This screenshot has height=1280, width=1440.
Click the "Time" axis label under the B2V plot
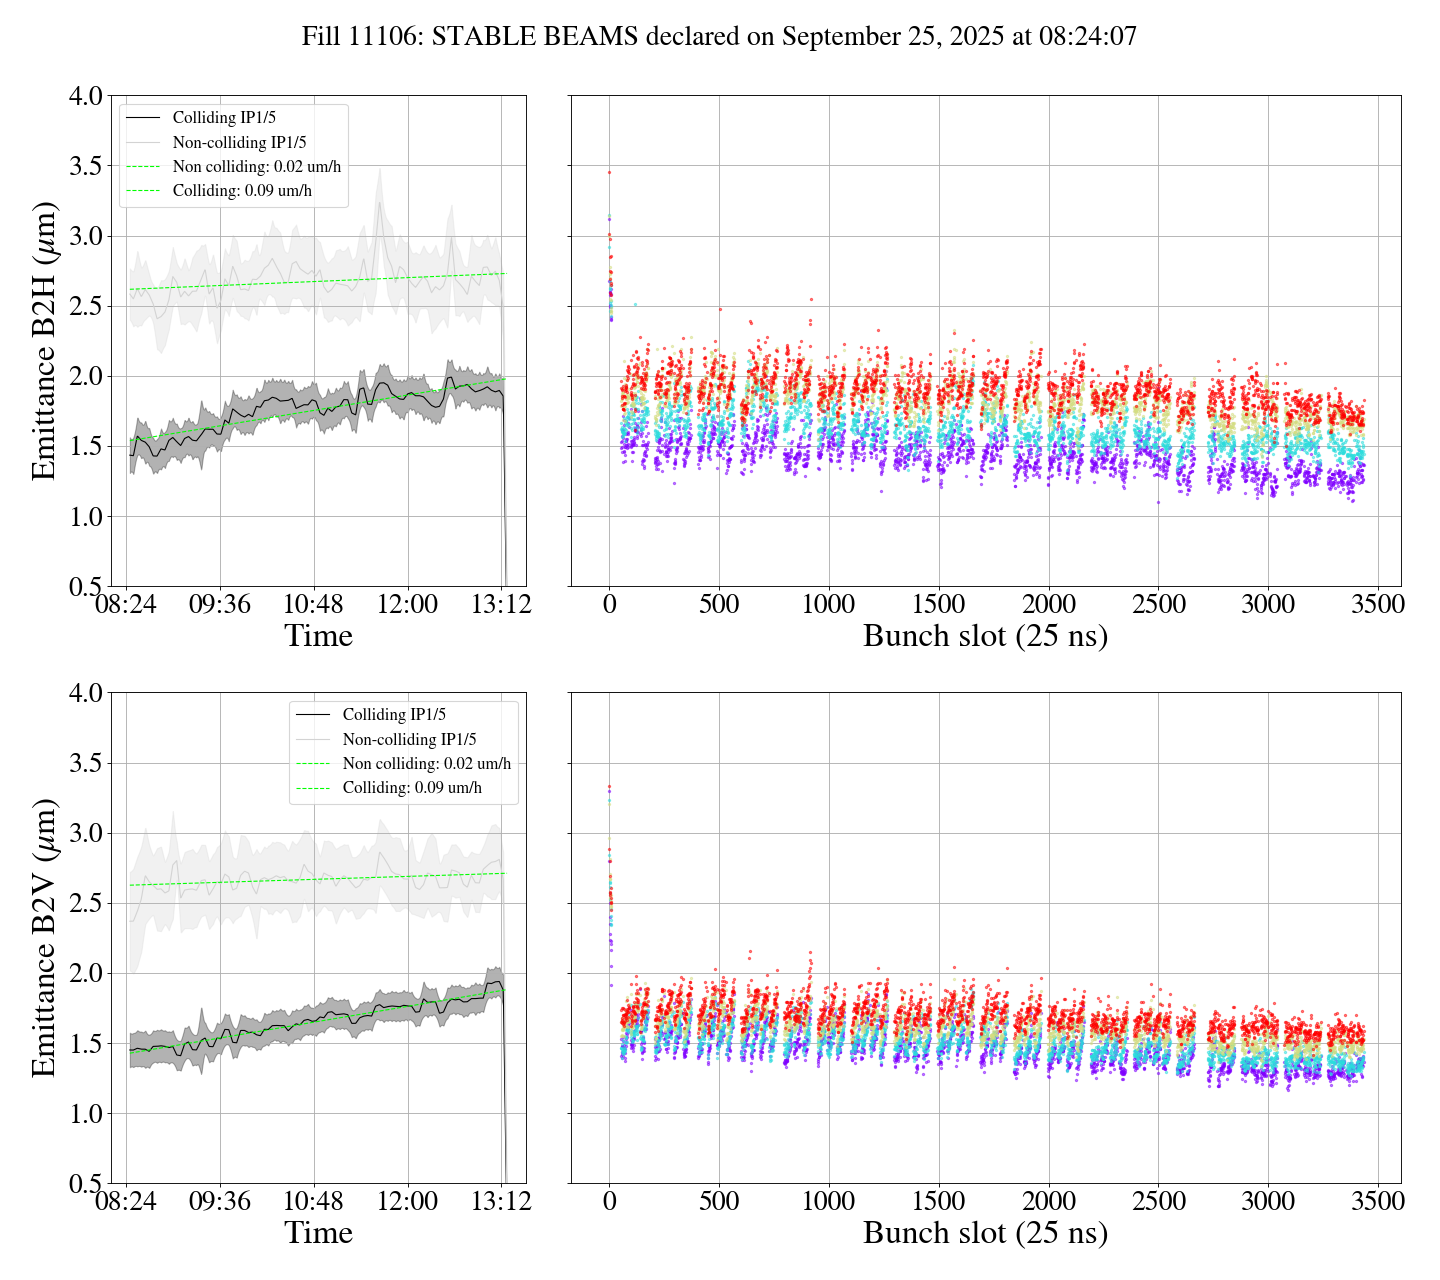(x=318, y=1233)
